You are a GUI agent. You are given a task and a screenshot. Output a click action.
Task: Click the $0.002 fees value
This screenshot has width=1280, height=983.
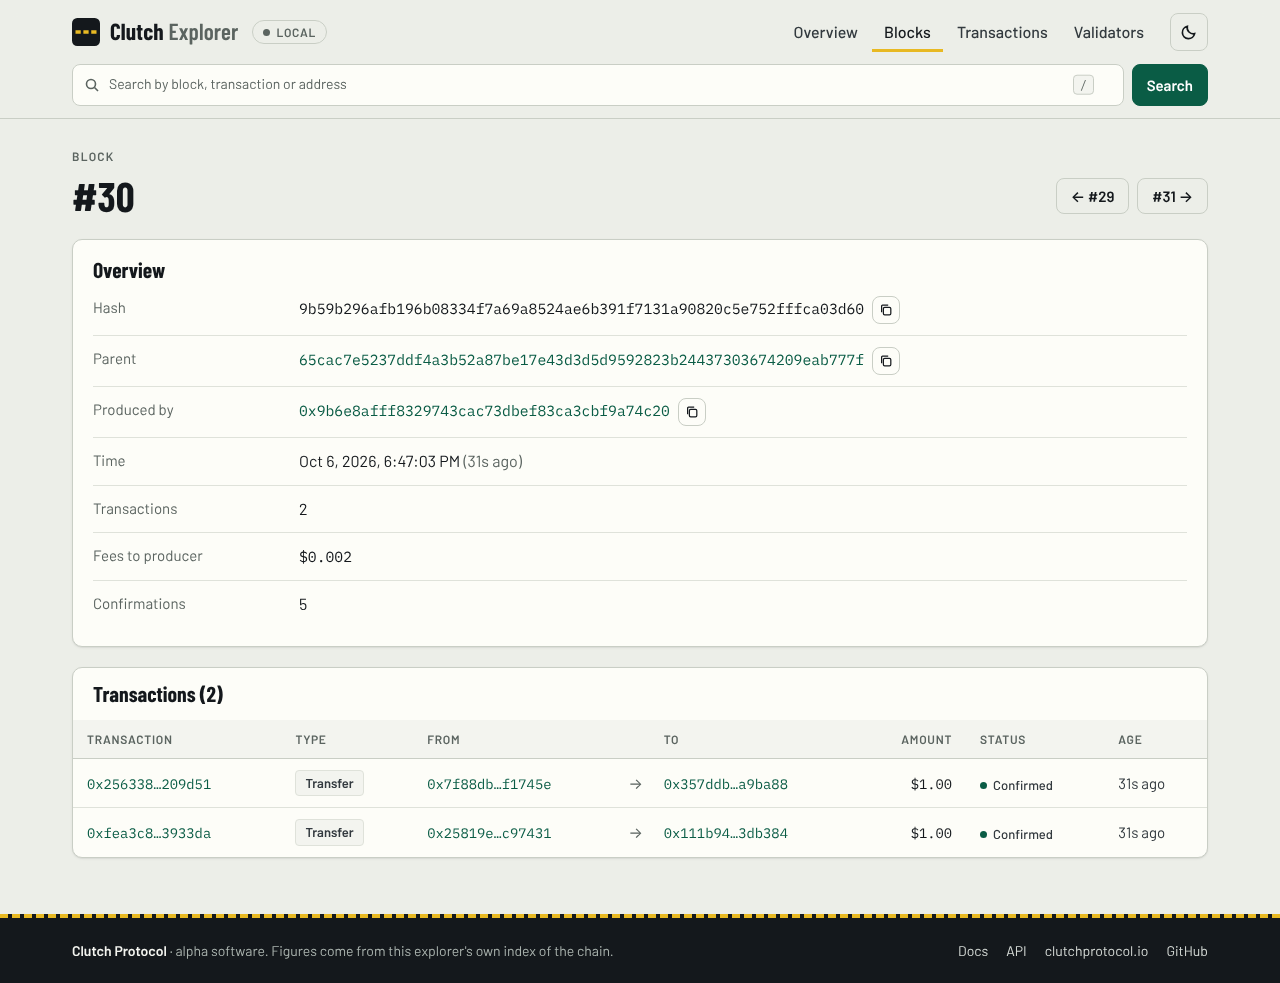click(325, 557)
